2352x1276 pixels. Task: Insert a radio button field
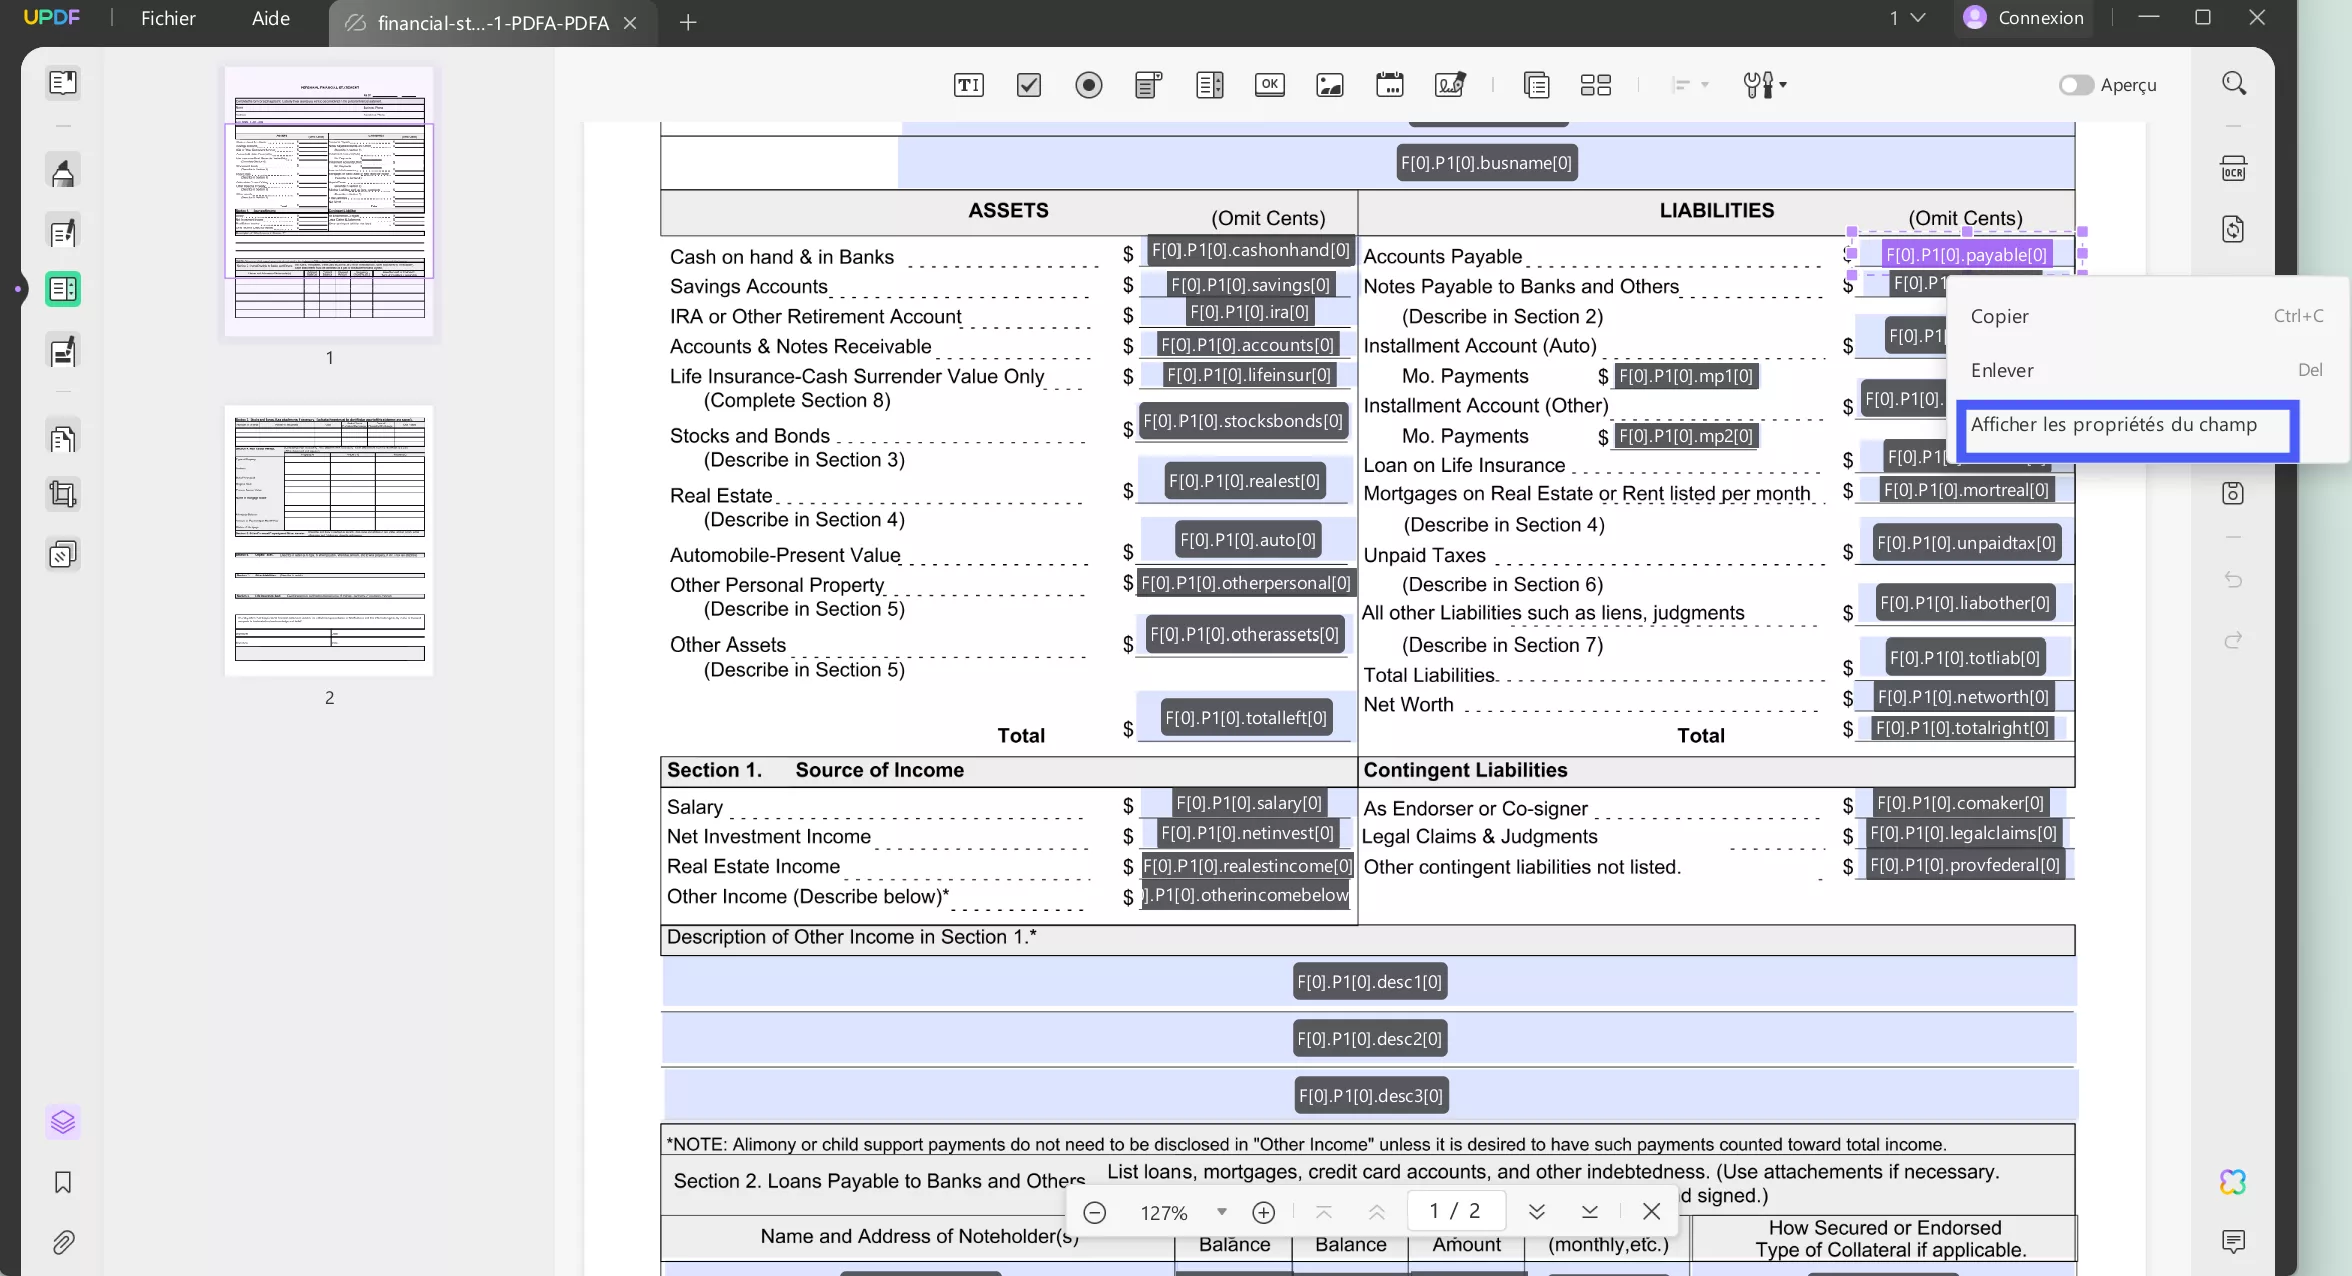[x=1089, y=85]
